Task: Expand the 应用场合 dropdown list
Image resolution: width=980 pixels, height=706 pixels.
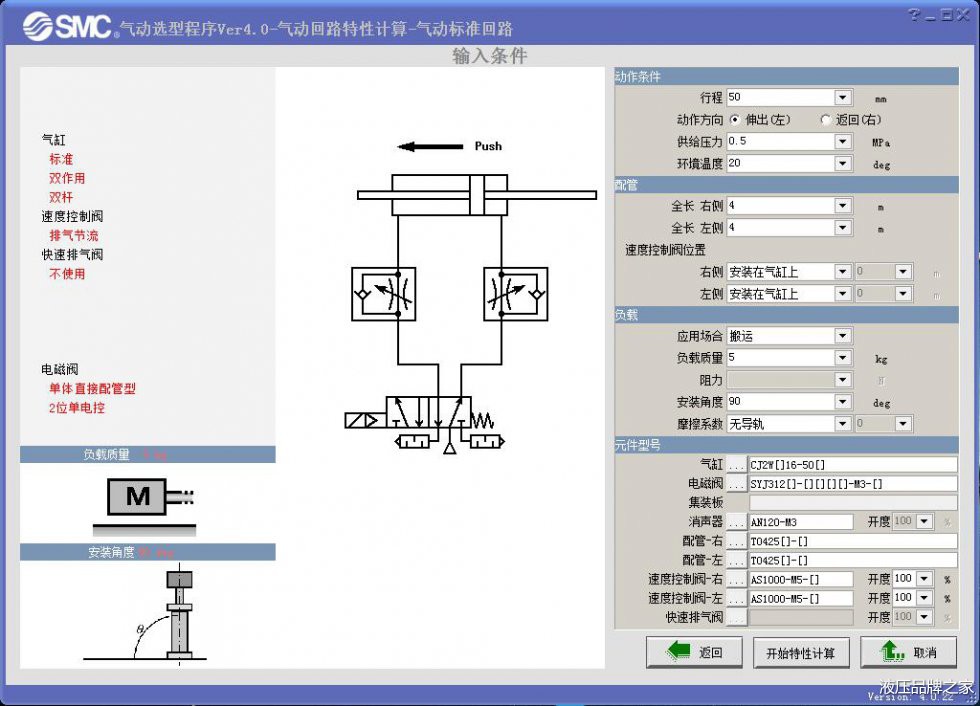Action: 843,336
